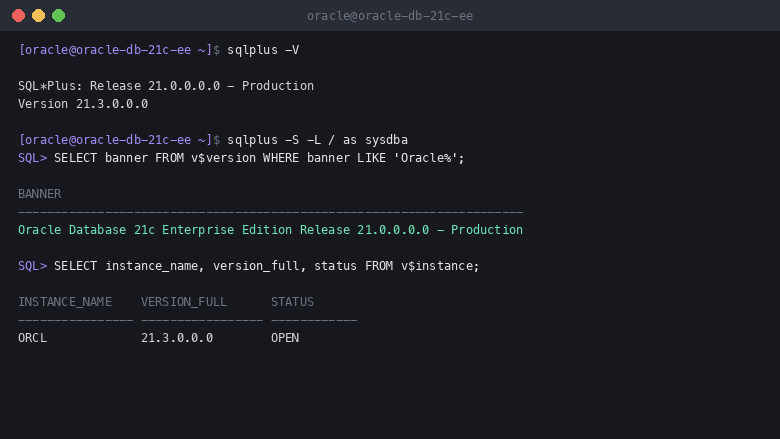Viewport: 780px width, 439px height.
Task: Select the OPEN status value
Action: pos(285,338)
